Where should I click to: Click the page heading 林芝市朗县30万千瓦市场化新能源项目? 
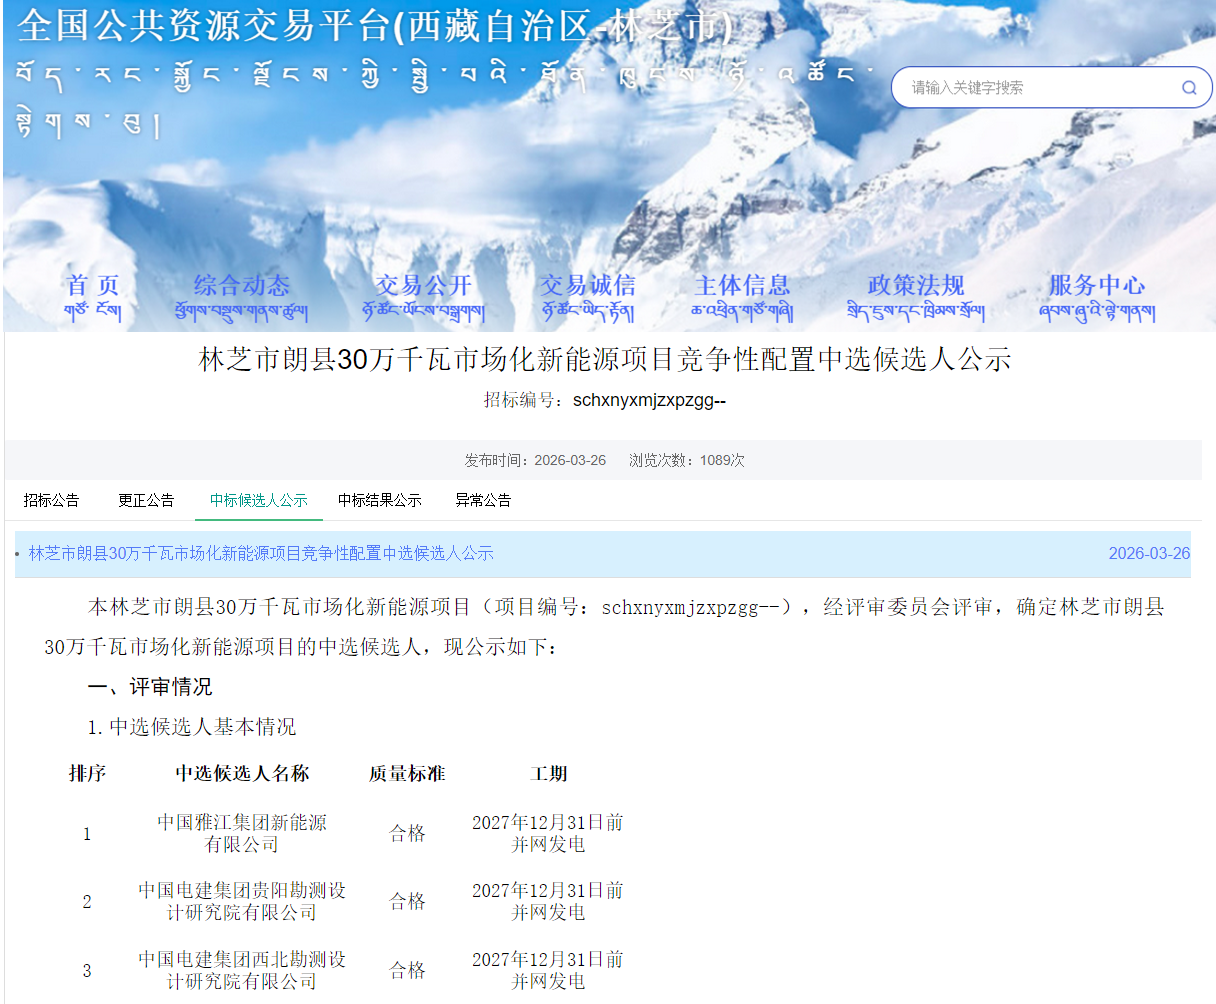click(x=605, y=360)
